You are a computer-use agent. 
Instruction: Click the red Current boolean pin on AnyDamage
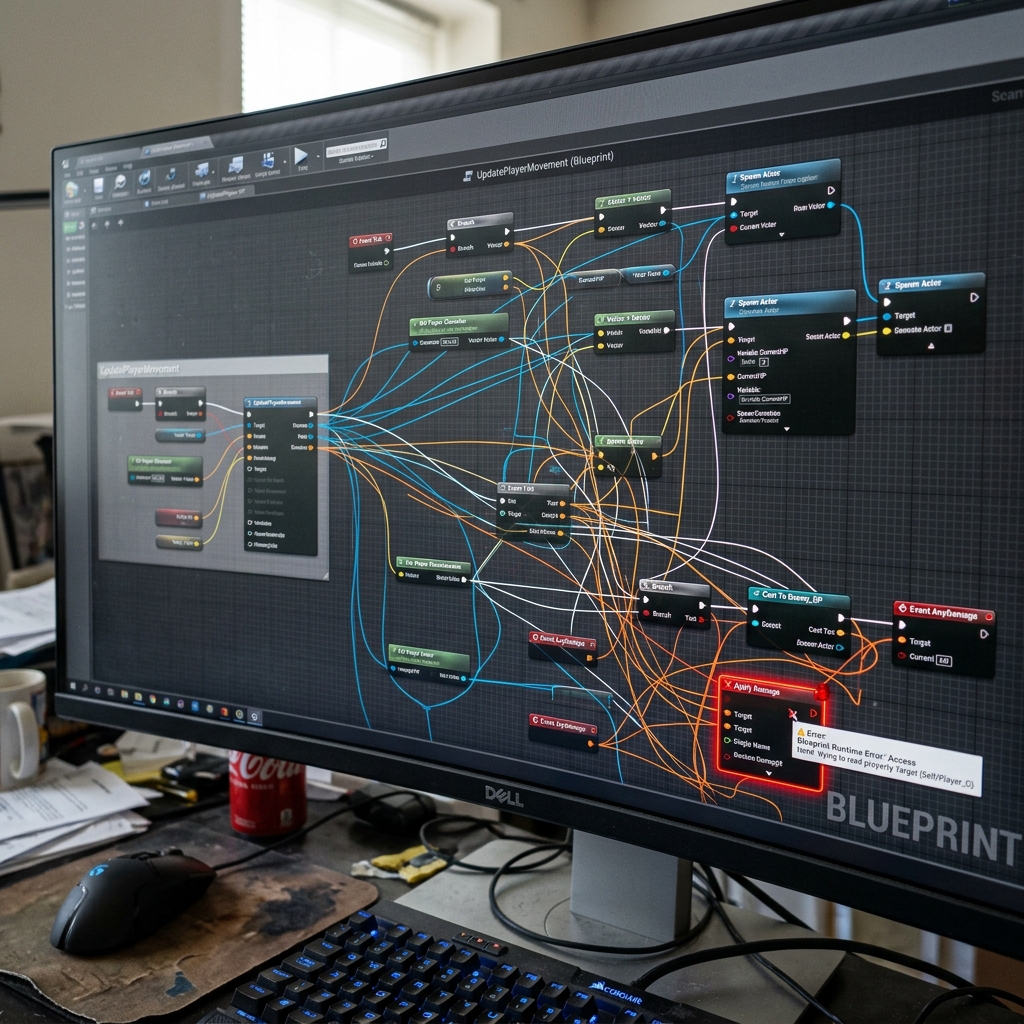pos(902,656)
